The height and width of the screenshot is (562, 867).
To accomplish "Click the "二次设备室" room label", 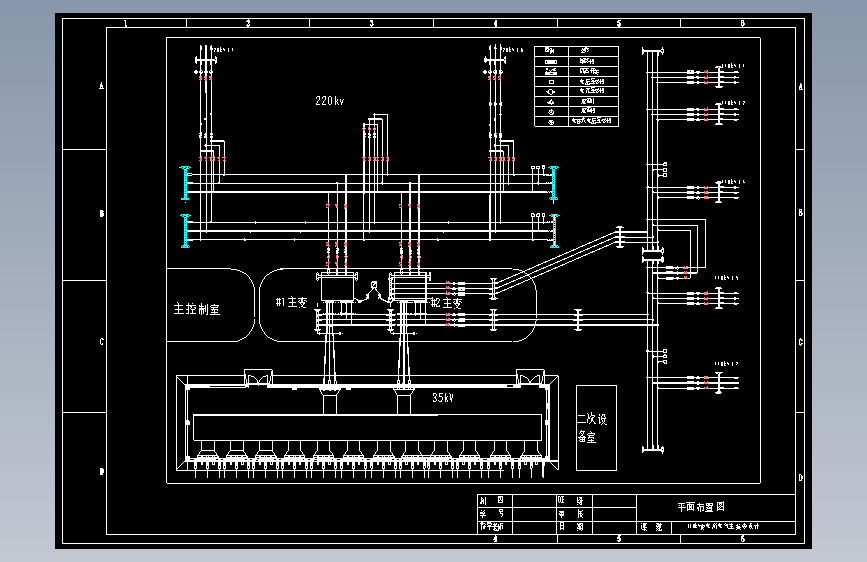I will pyautogui.click(x=592, y=428).
